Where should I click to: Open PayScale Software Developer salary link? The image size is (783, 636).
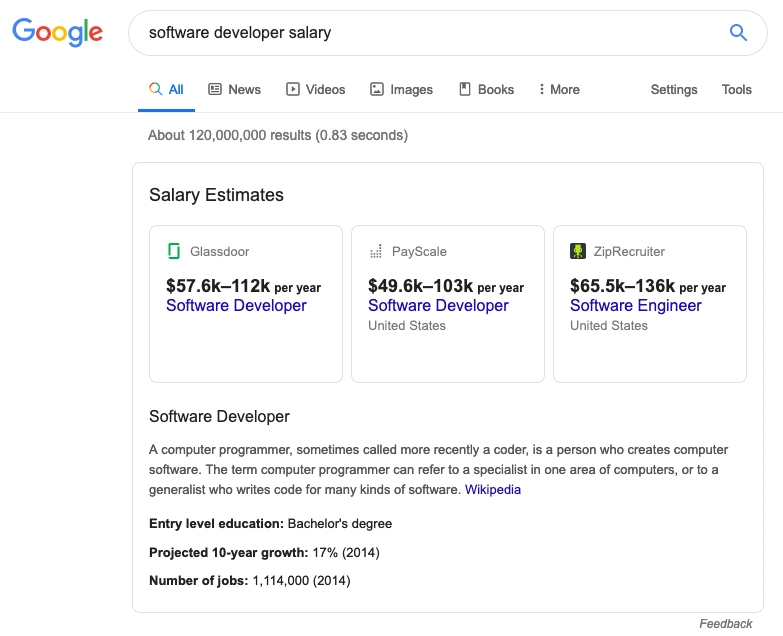click(438, 306)
